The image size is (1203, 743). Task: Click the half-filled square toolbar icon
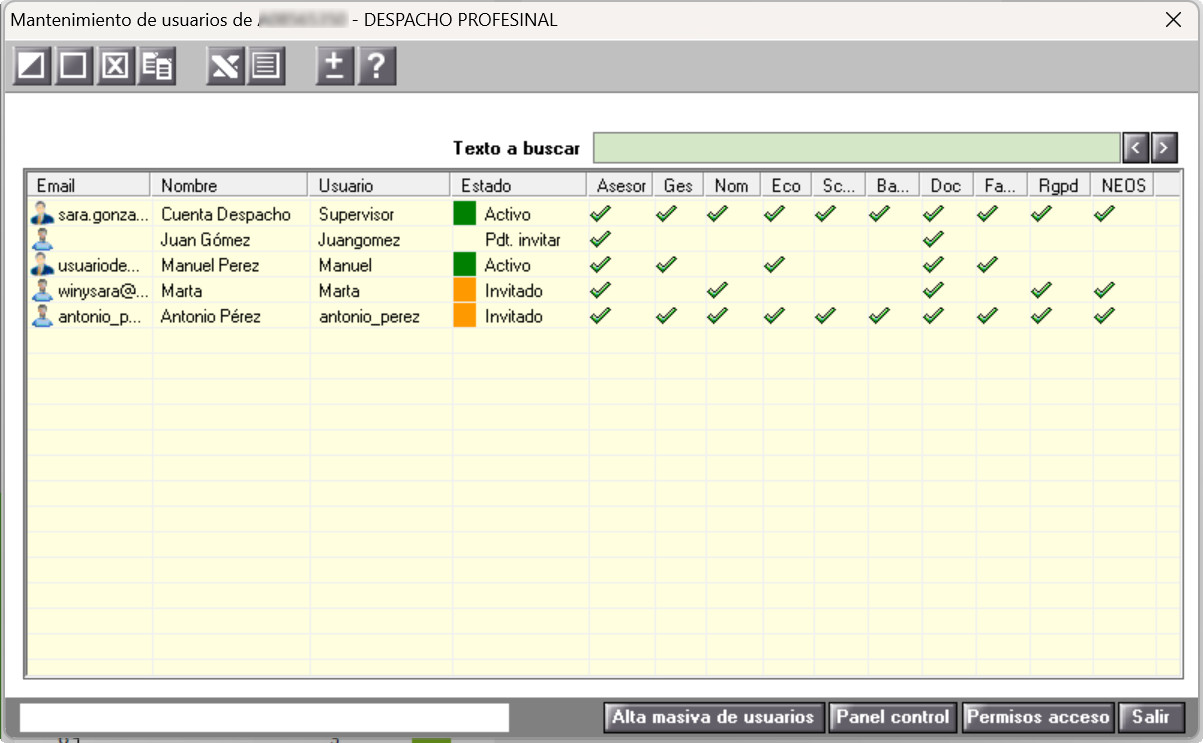(x=32, y=67)
